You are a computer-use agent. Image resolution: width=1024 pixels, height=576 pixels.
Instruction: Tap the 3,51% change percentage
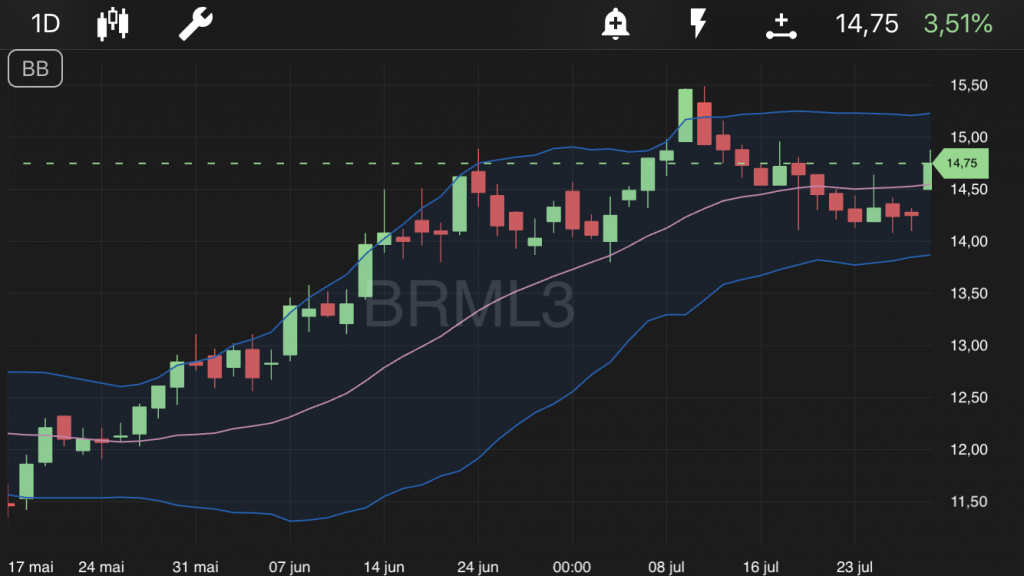click(958, 24)
